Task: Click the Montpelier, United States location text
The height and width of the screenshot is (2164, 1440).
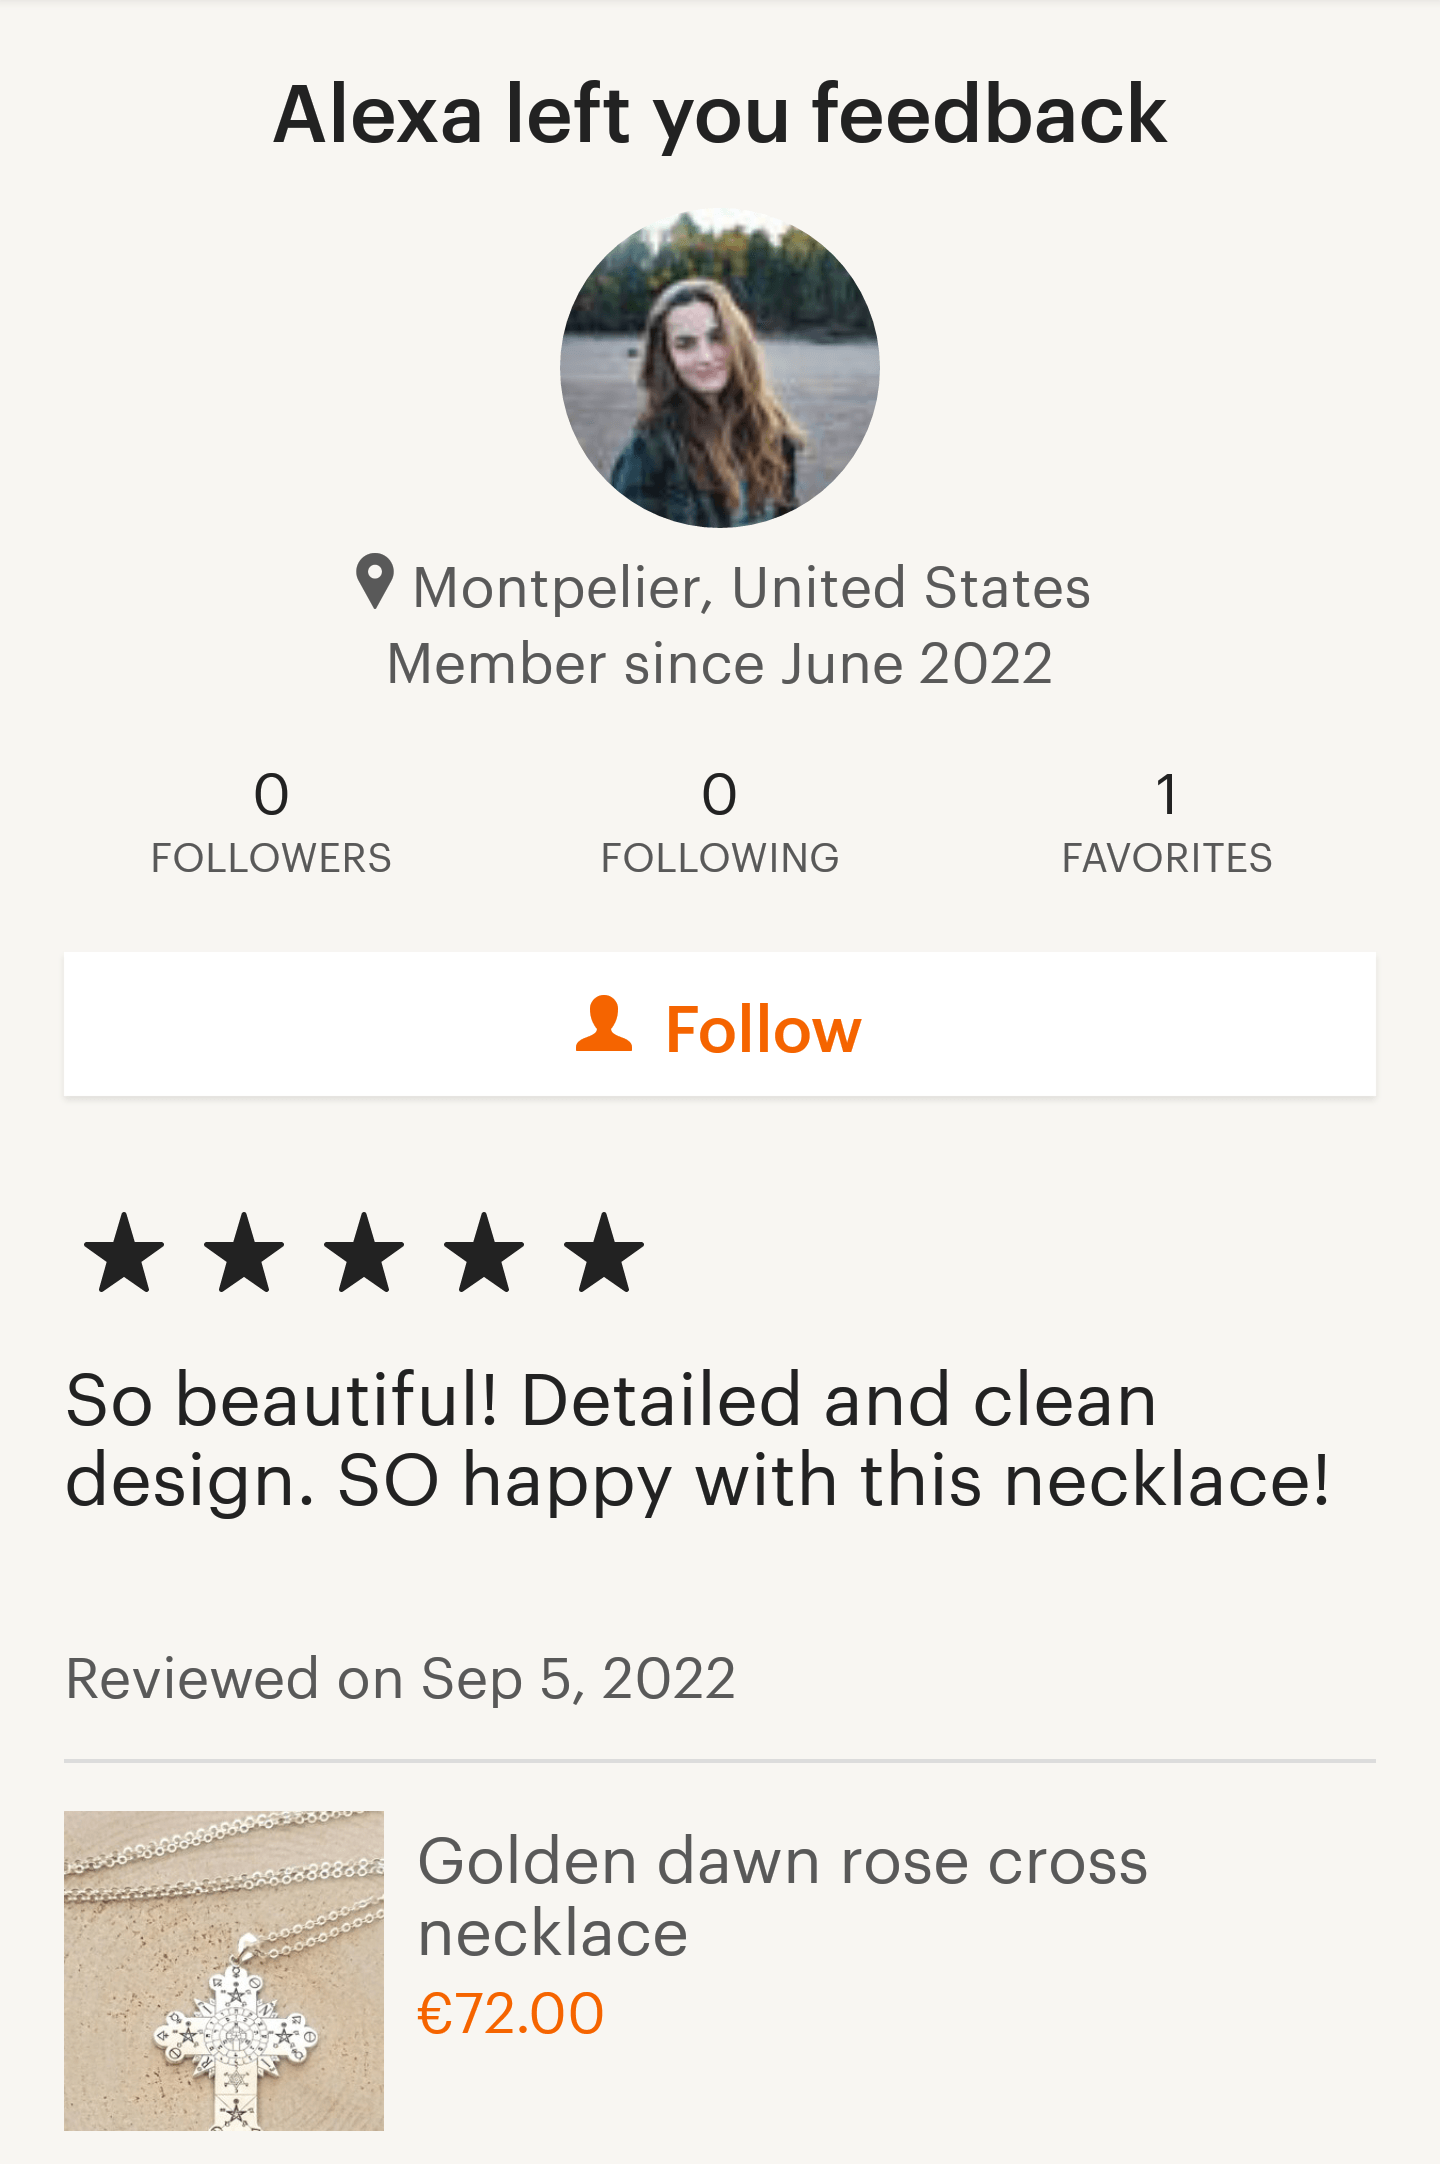Action: (x=751, y=587)
